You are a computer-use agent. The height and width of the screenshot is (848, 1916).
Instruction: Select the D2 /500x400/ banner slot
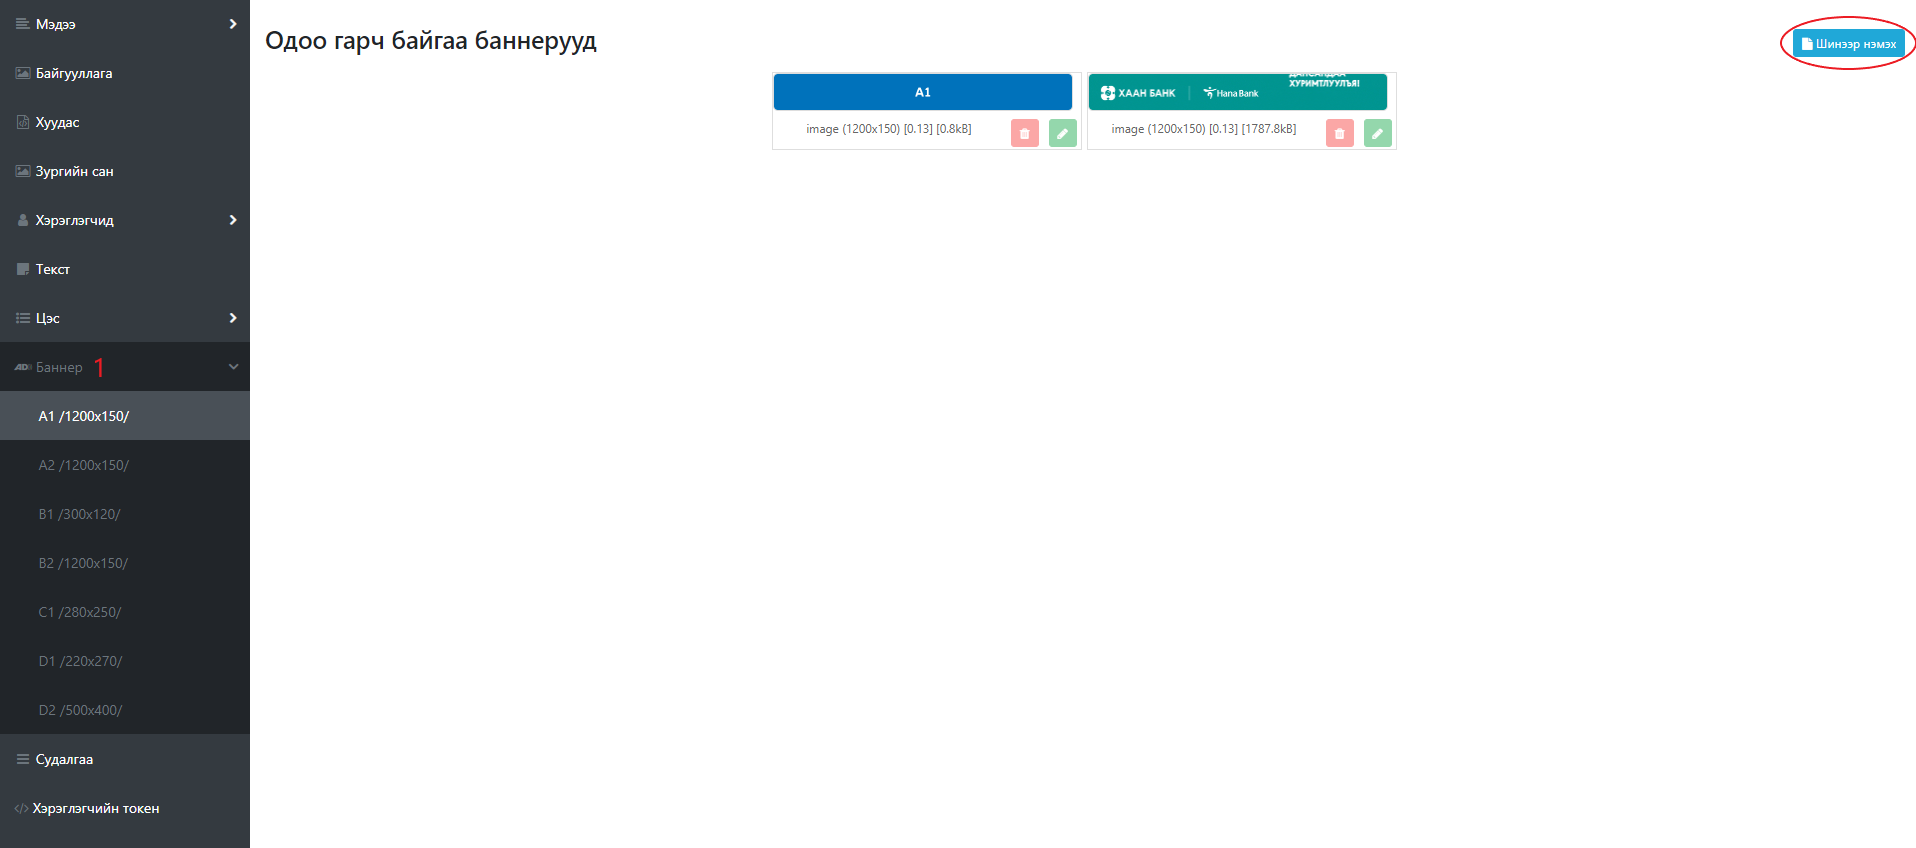point(81,710)
